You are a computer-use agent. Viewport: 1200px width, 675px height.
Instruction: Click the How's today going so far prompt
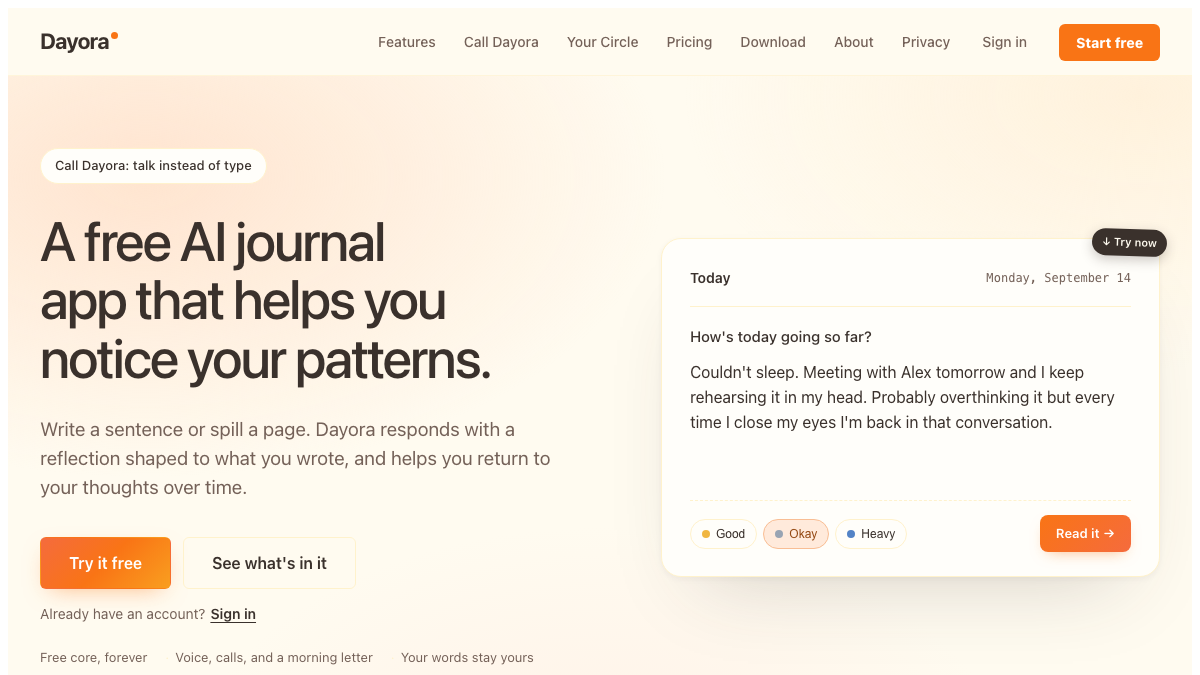click(781, 337)
